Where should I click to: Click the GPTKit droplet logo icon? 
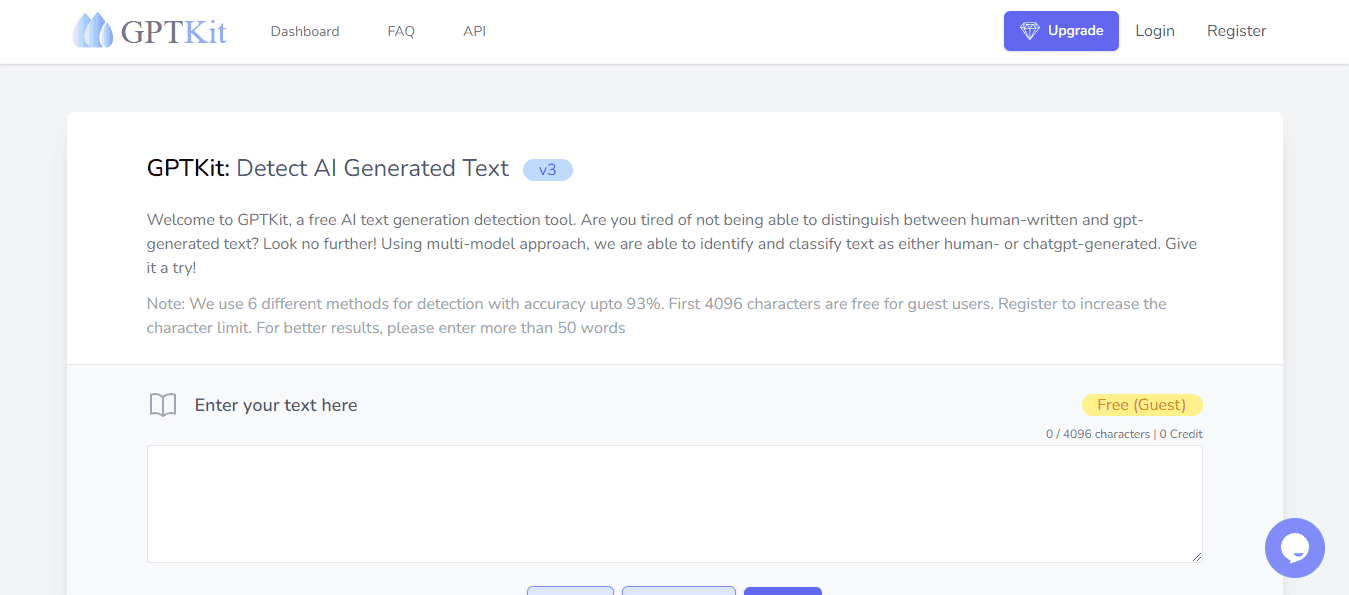pos(93,31)
